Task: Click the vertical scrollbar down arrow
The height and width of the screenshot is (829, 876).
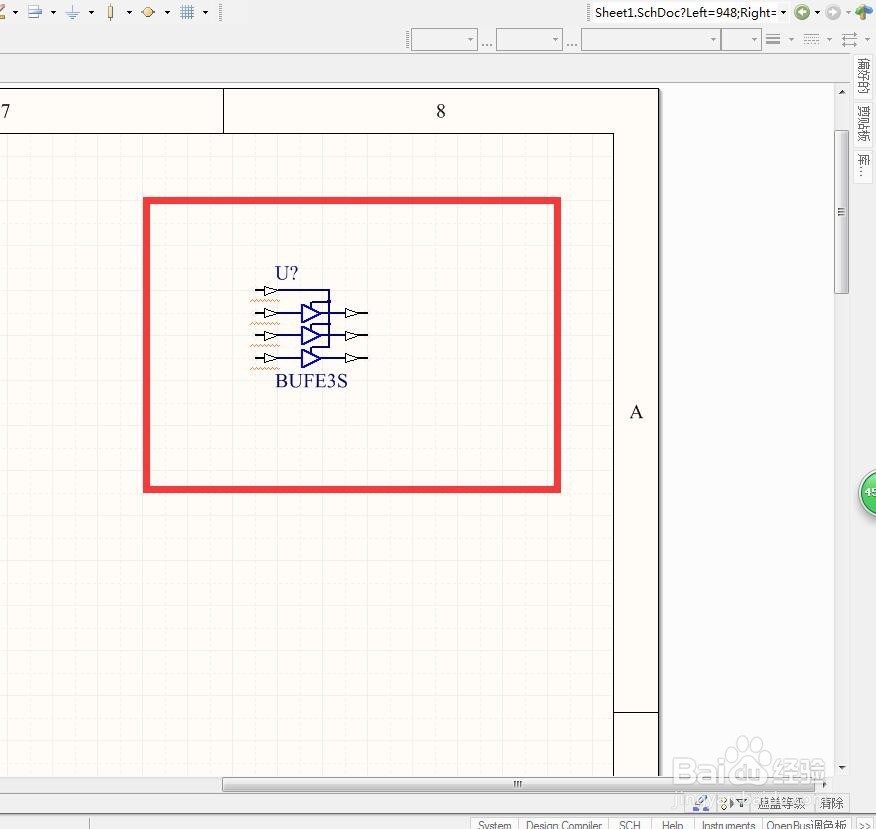Action: click(842, 768)
